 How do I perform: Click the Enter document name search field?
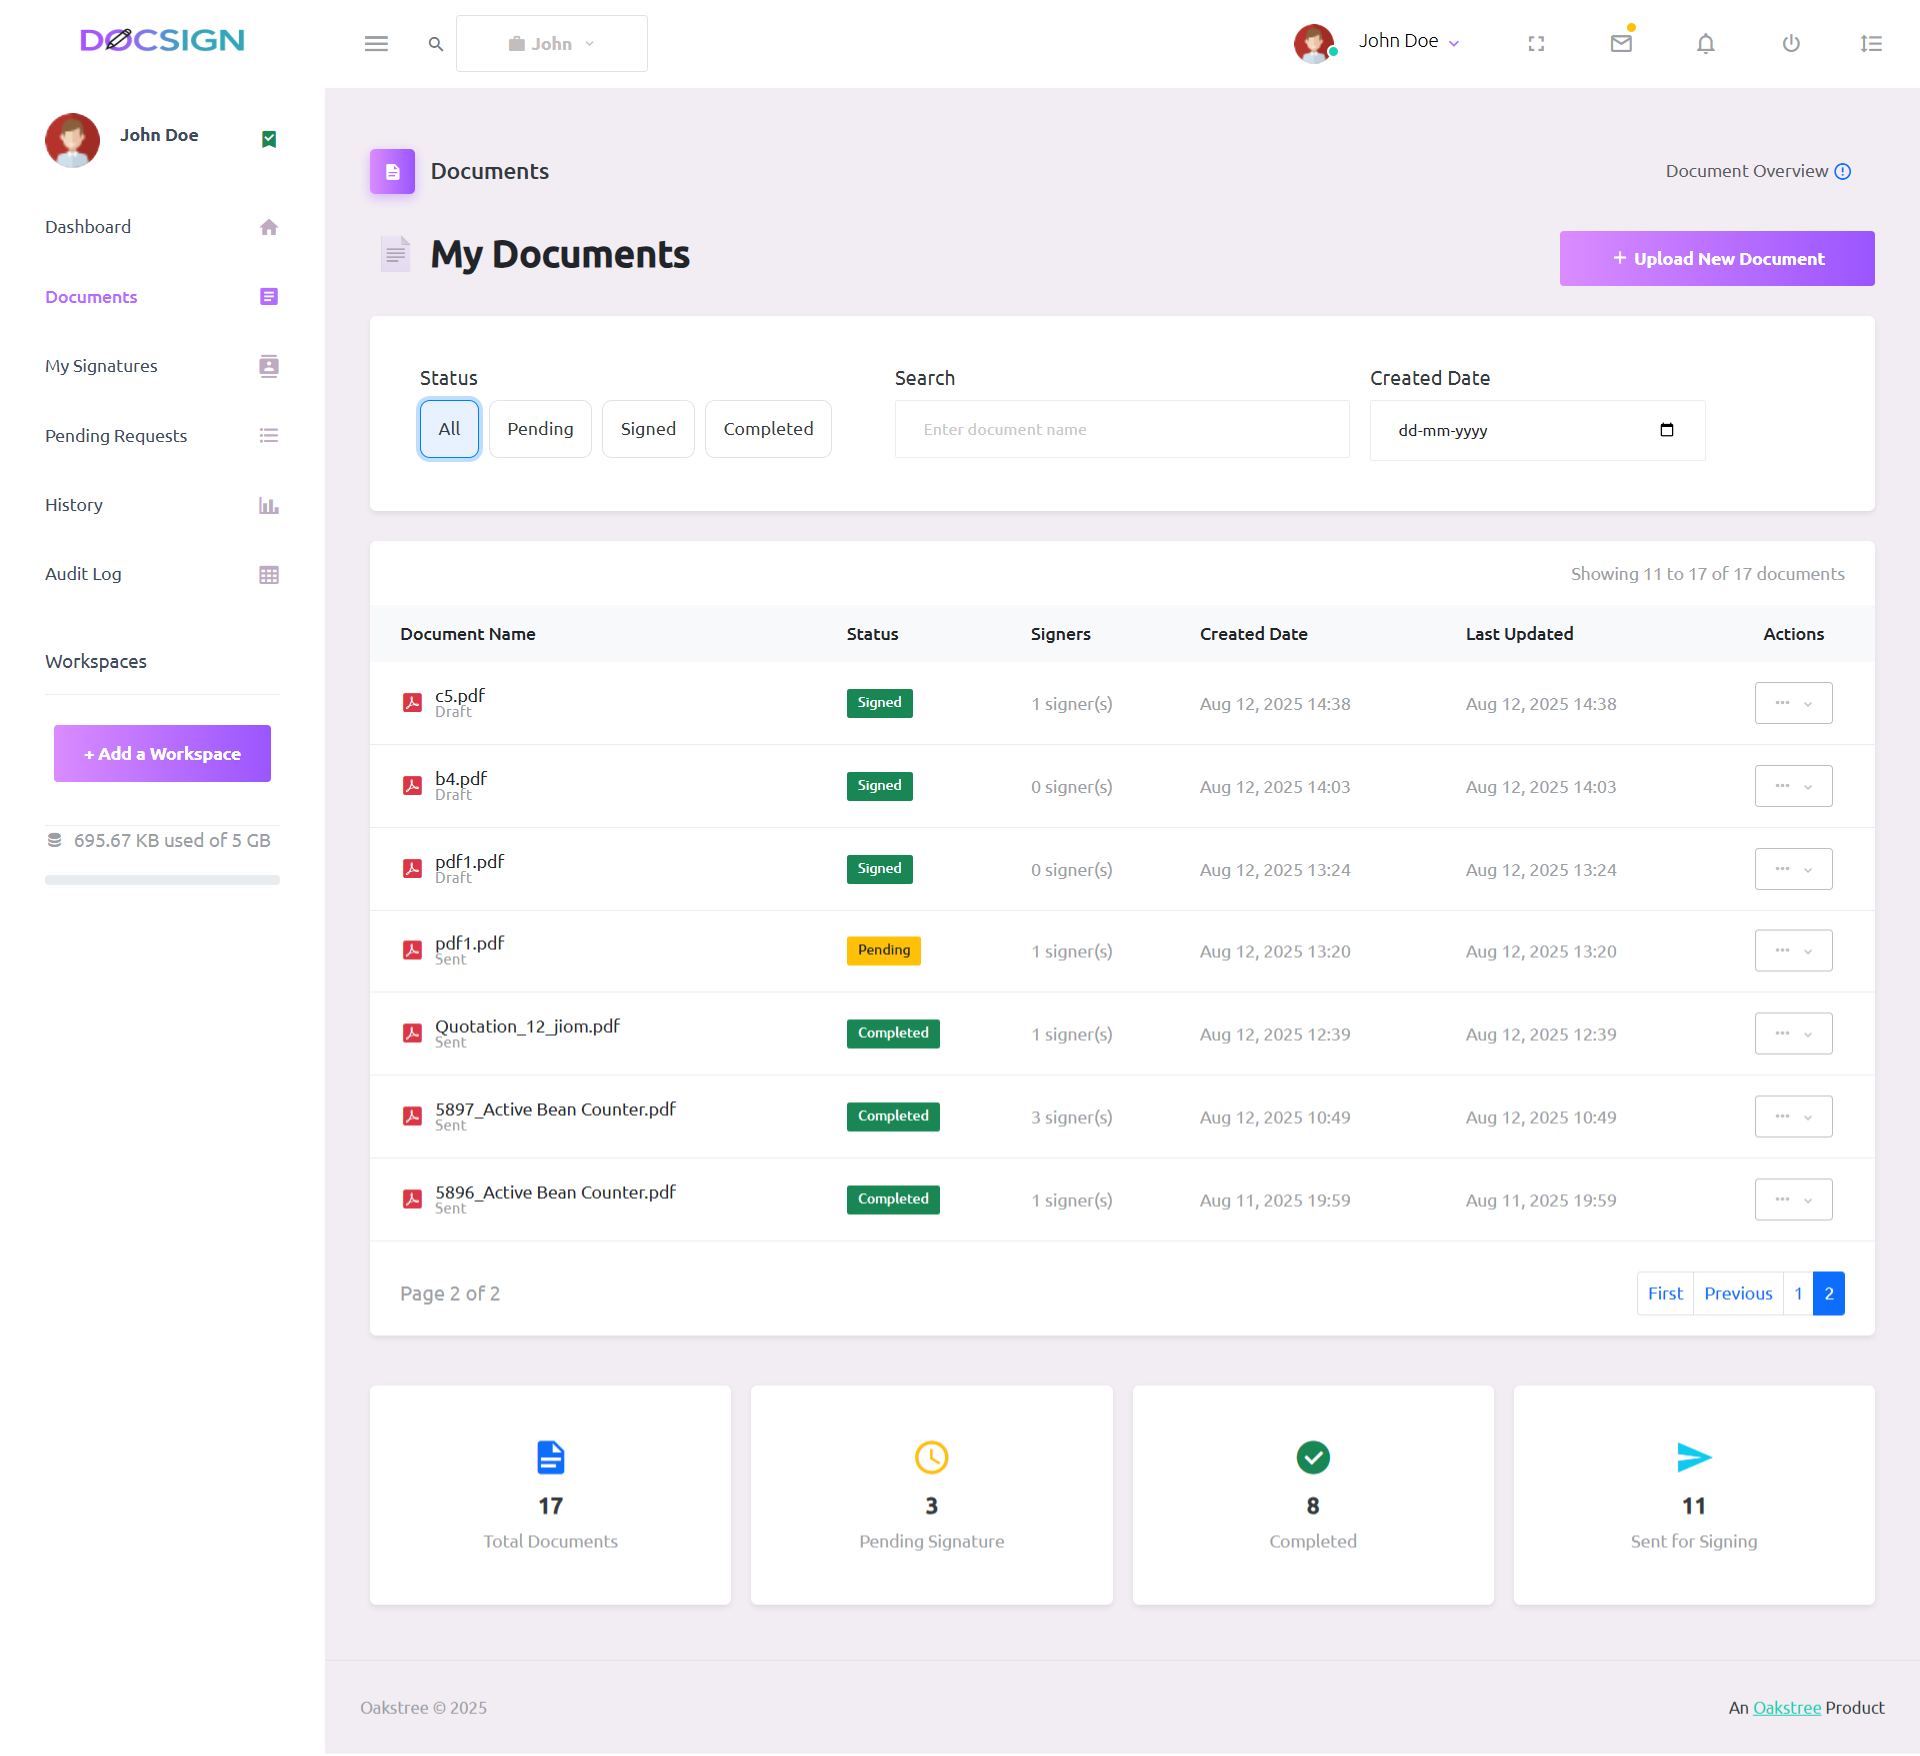click(x=1121, y=429)
